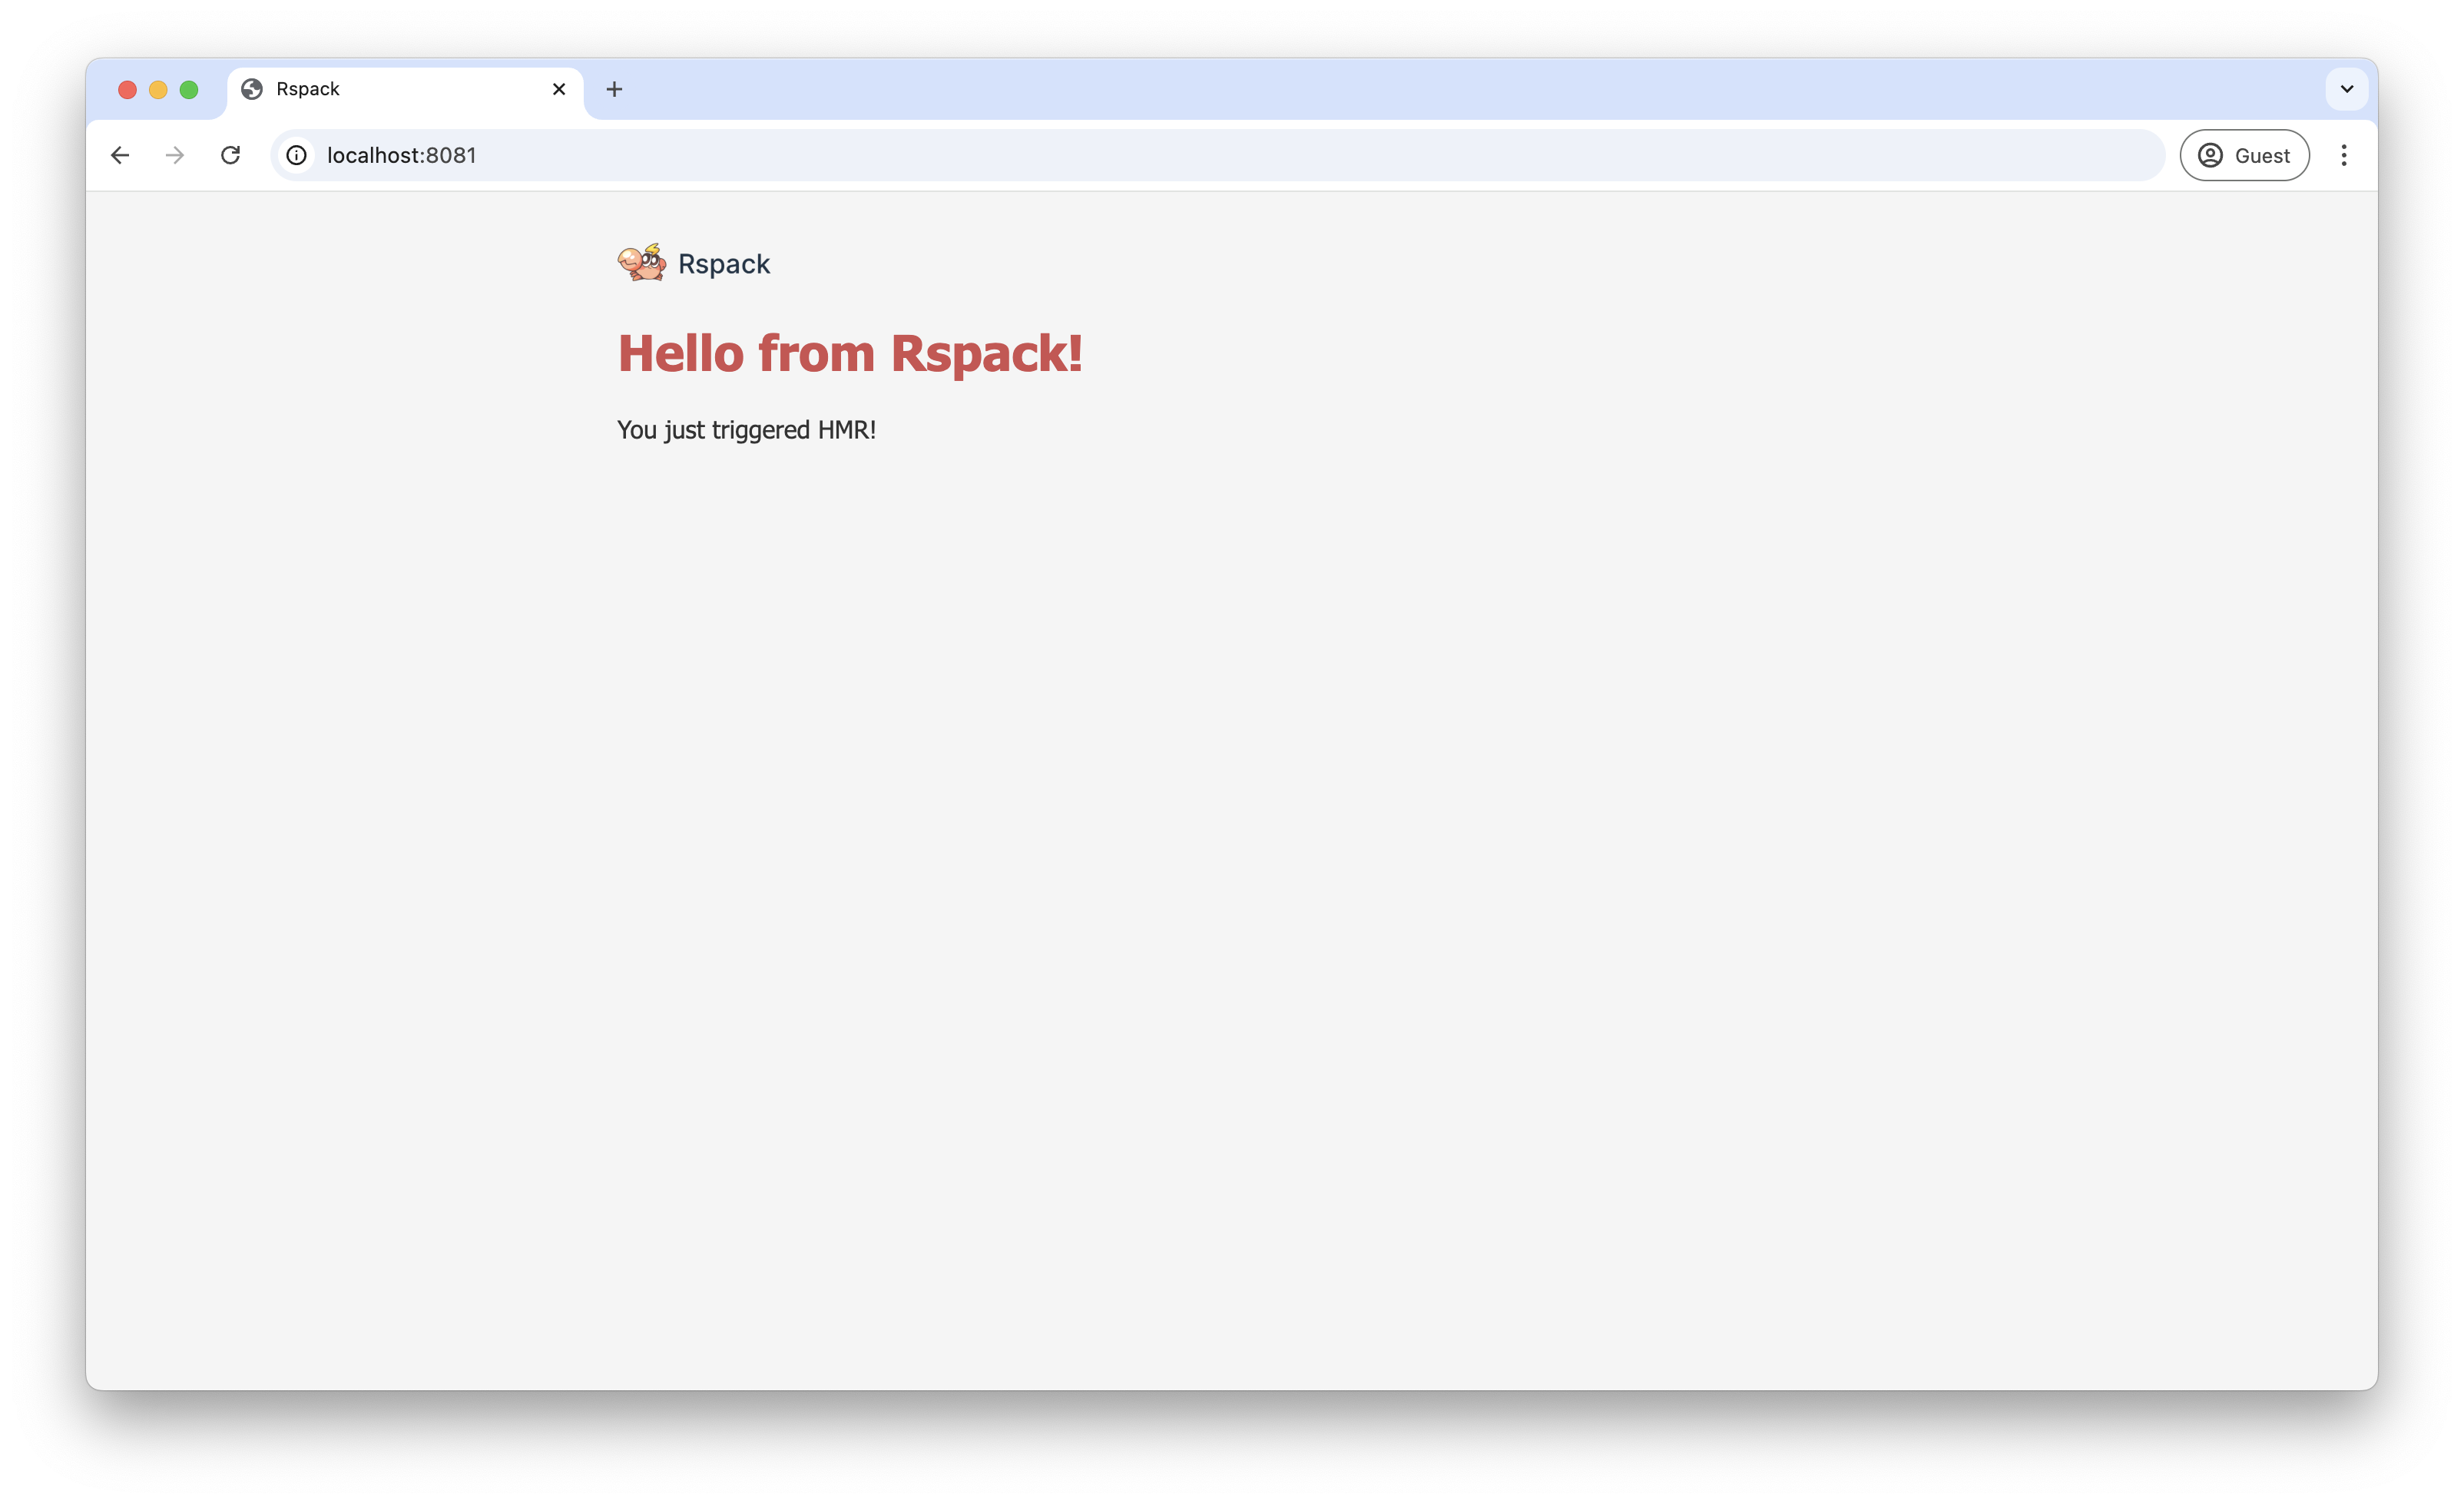Open a new tab with the plus button

(x=613, y=89)
